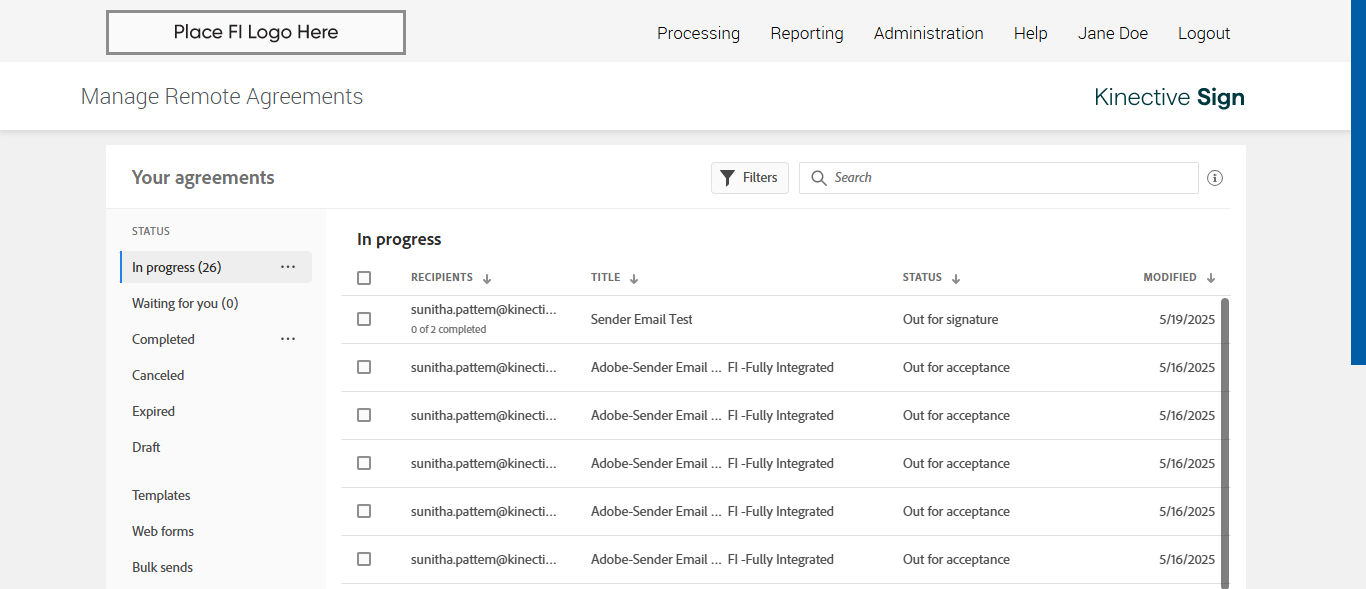Image resolution: width=1366 pixels, height=589 pixels.
Task: Open the Processing menu
Action: 698,33
